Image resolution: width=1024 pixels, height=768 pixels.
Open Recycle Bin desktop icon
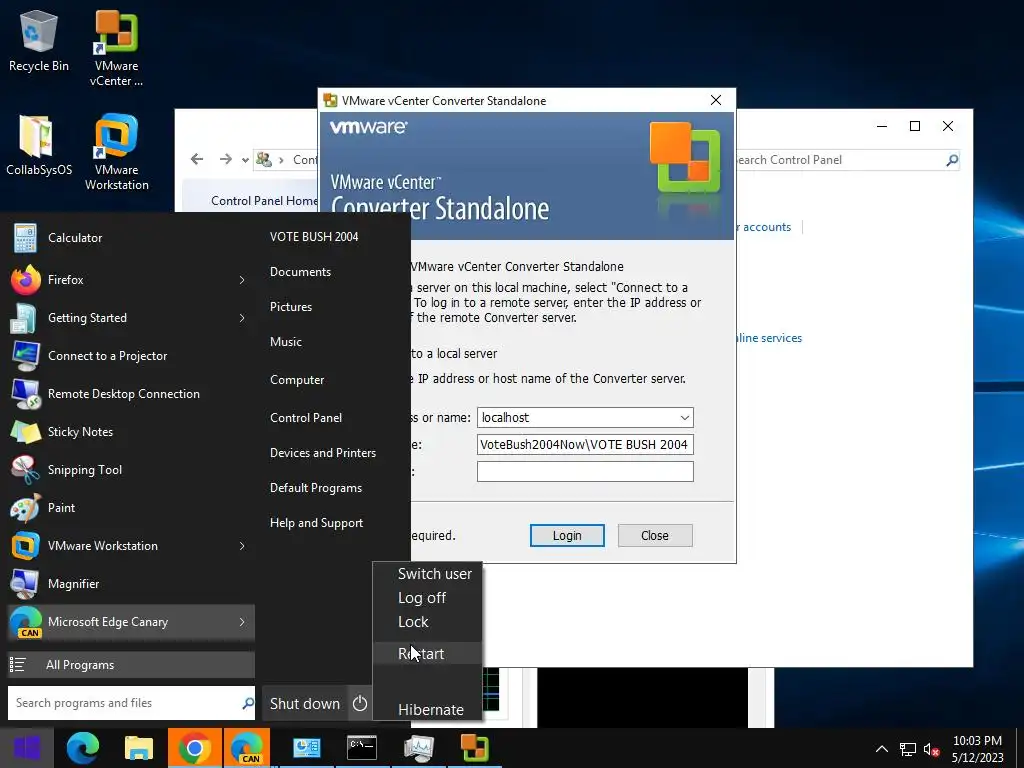coord(39,41)
